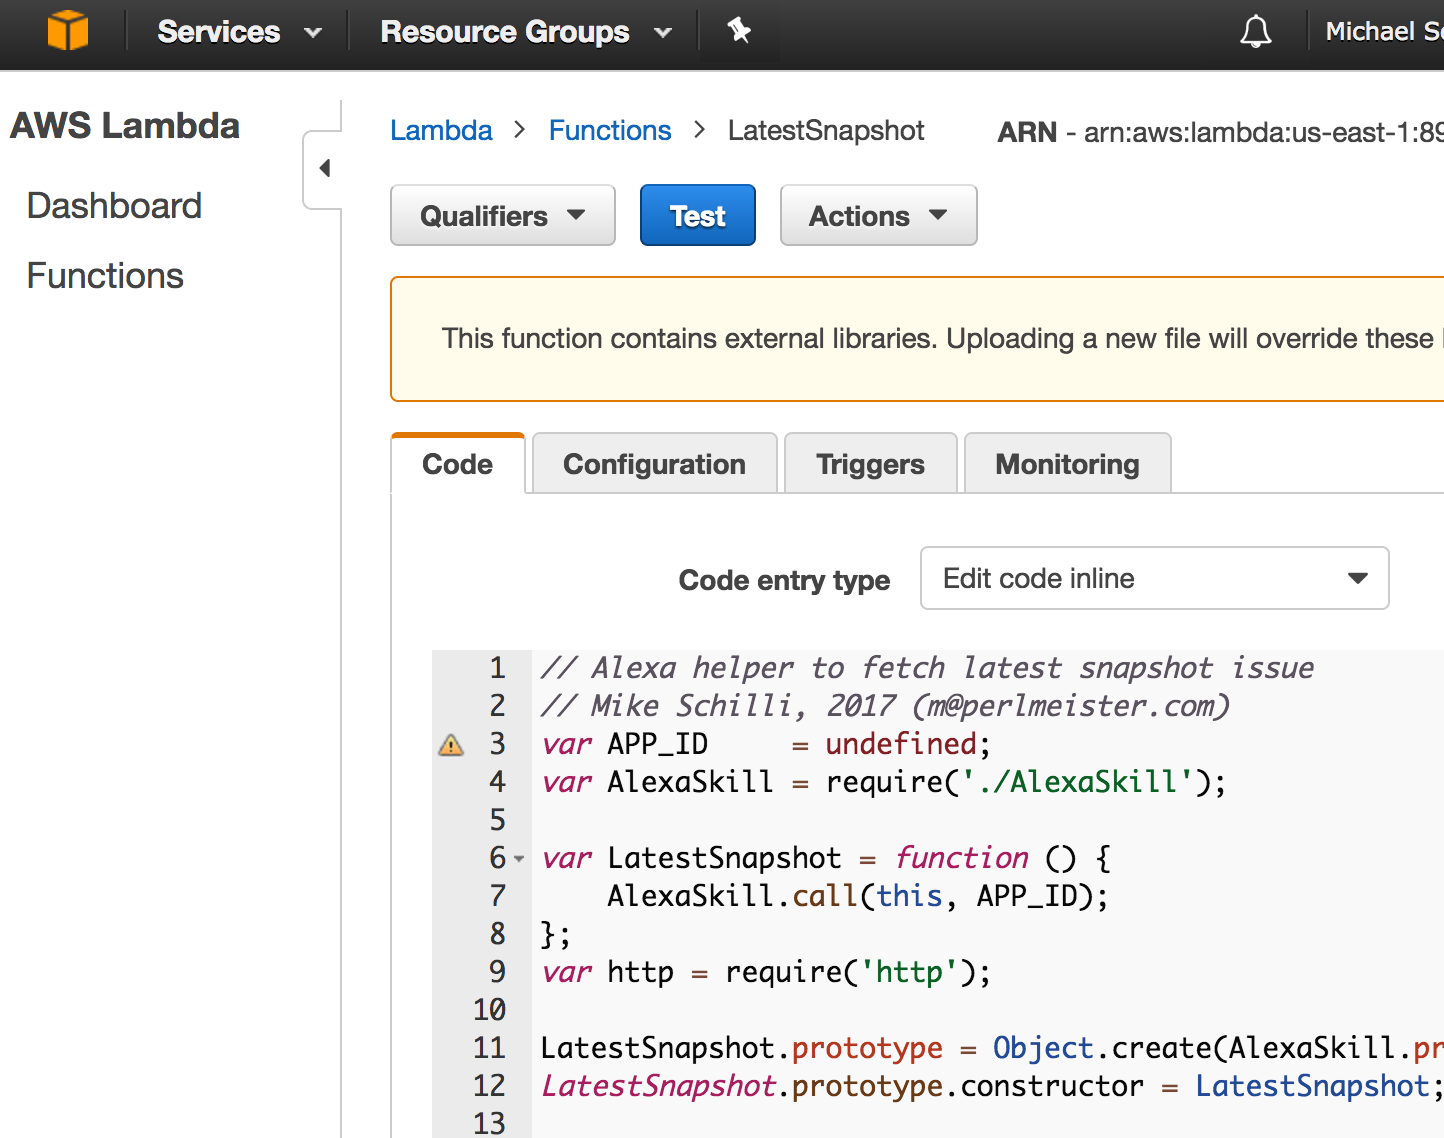Switch to the Code tab
1444x1138 pixels.
tap(457, 464)
